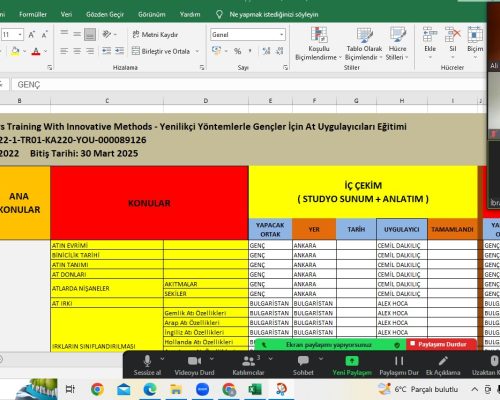This screenshot has width=500, height=400.
Task: Click the formula bar showing GENÇ
Action: [x=248, y=85]
